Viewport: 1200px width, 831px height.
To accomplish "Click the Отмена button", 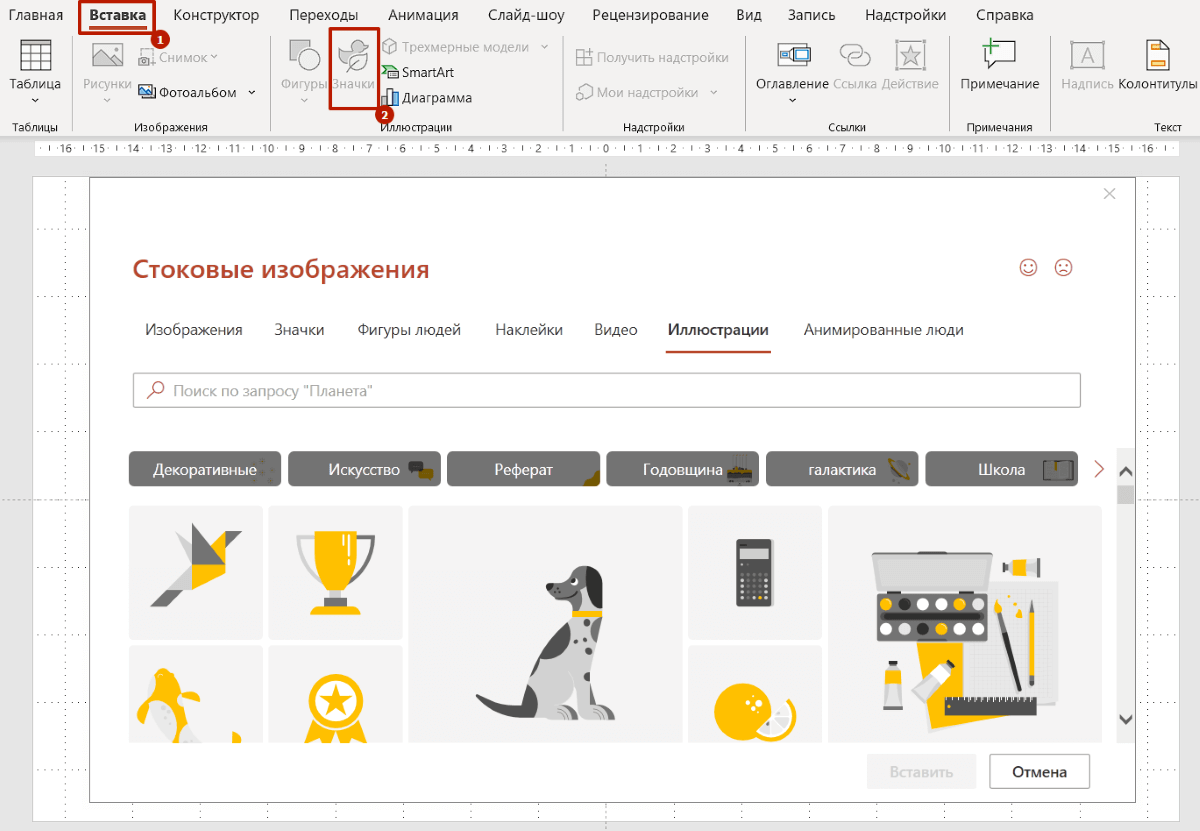I will [1039, 772].
